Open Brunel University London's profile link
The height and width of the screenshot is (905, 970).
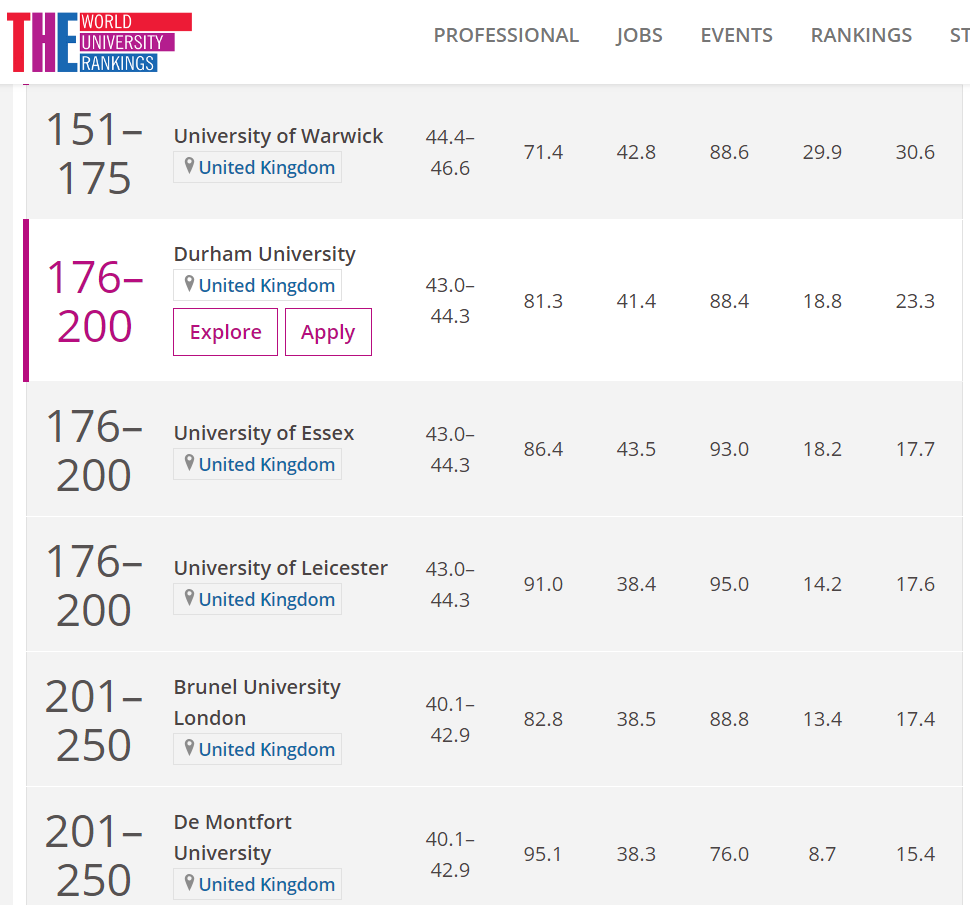(x=257, y=702)
